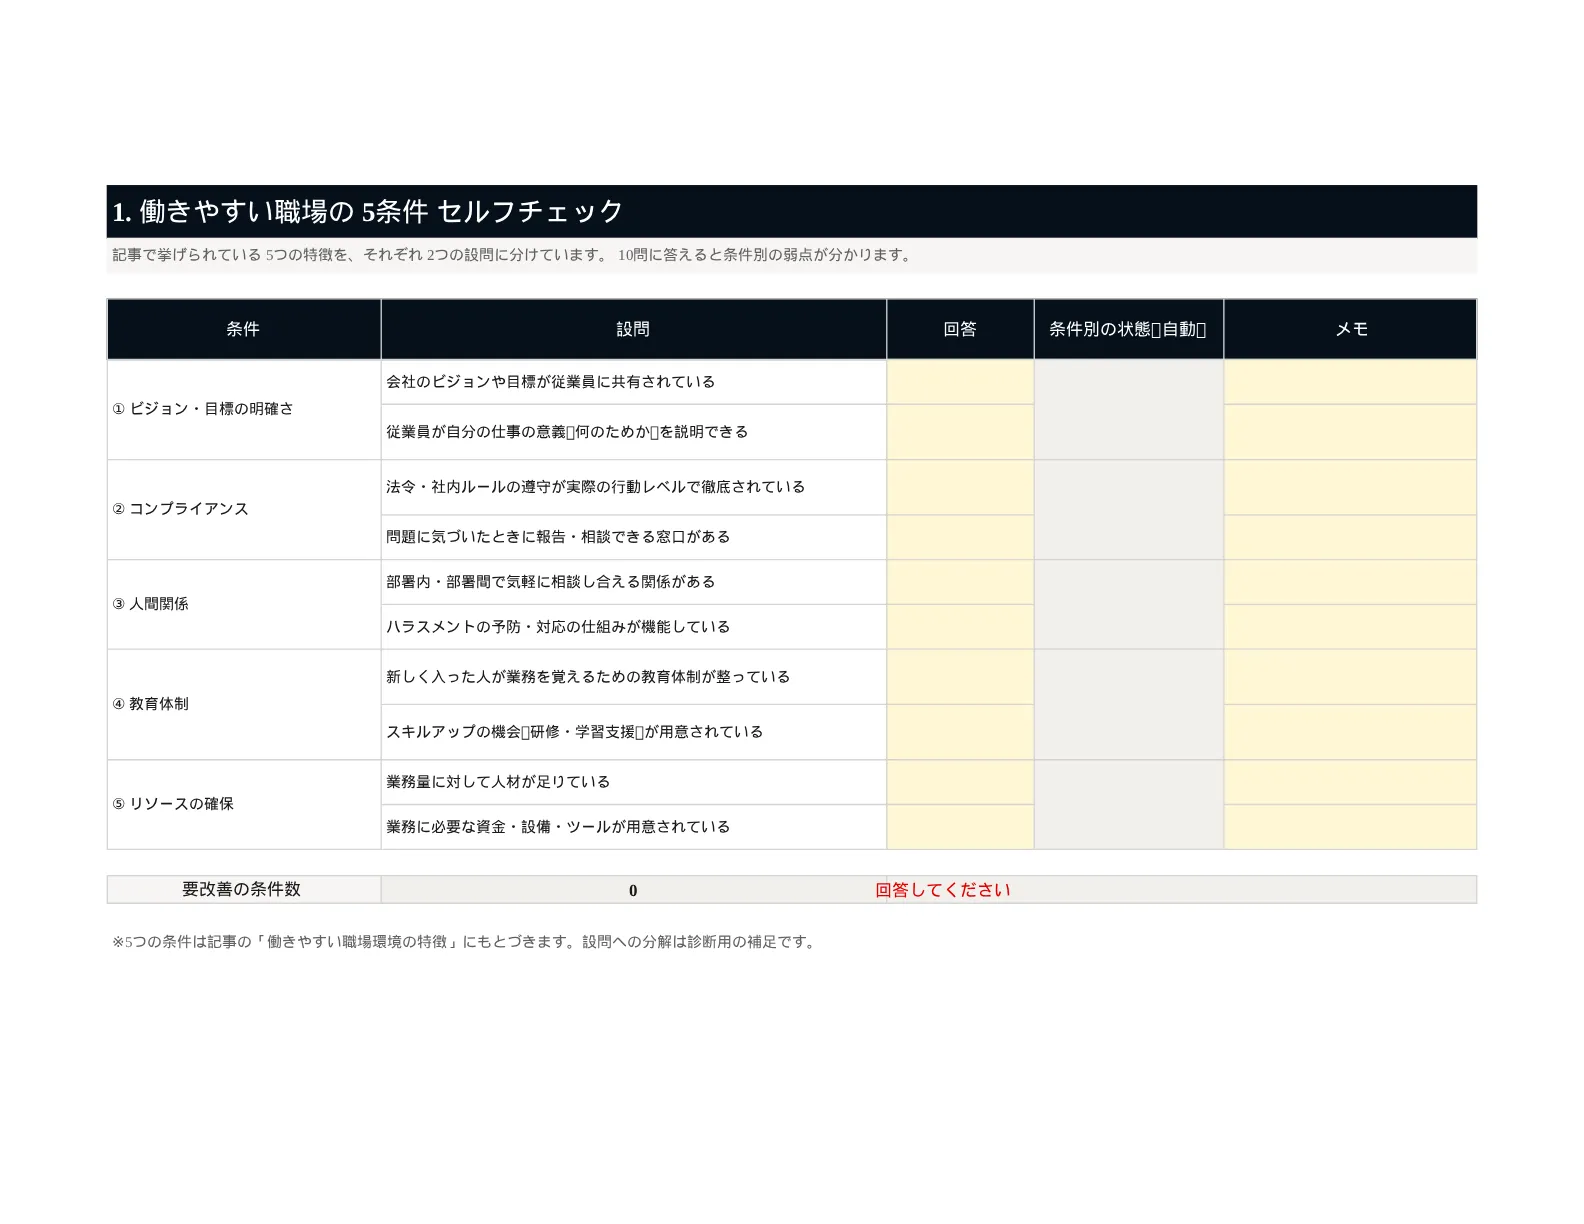This screenshot has height=1224, width=1584.
Task: Click the 設問 column header
Action: tap(634, 329)
